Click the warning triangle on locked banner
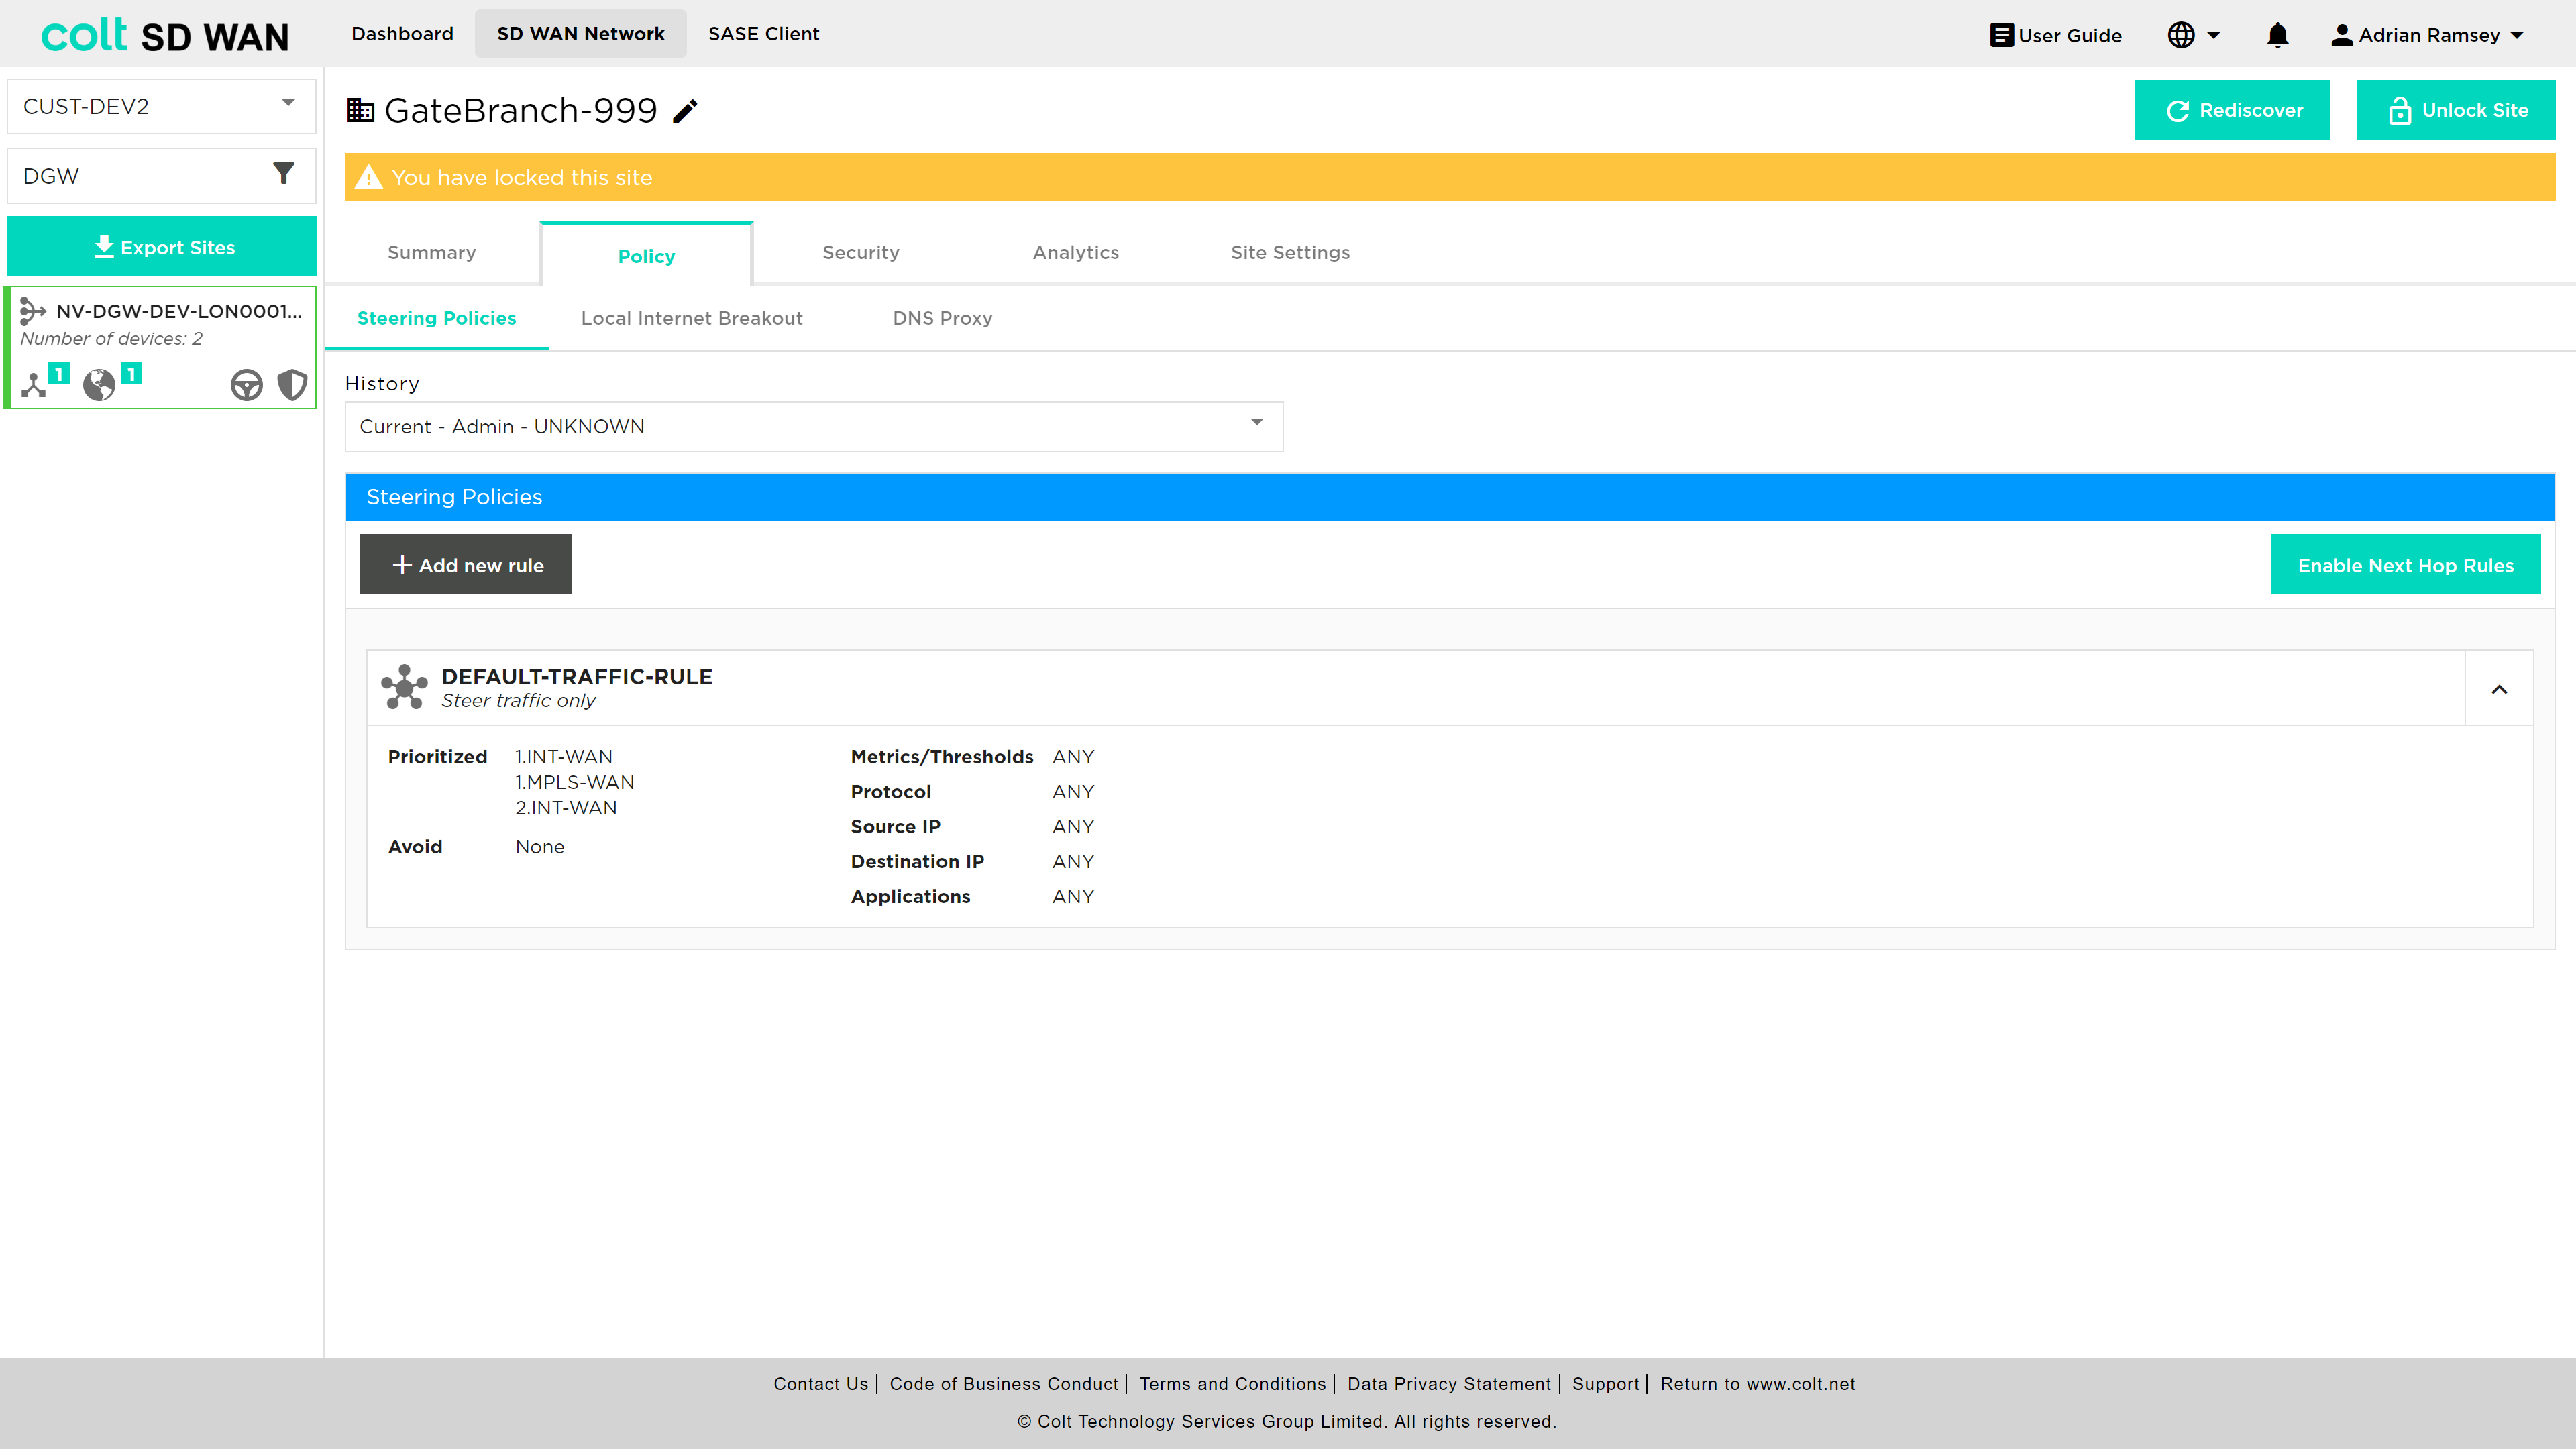The height and width of the screenshot is (1449, 2576). [x=369, y=177]
